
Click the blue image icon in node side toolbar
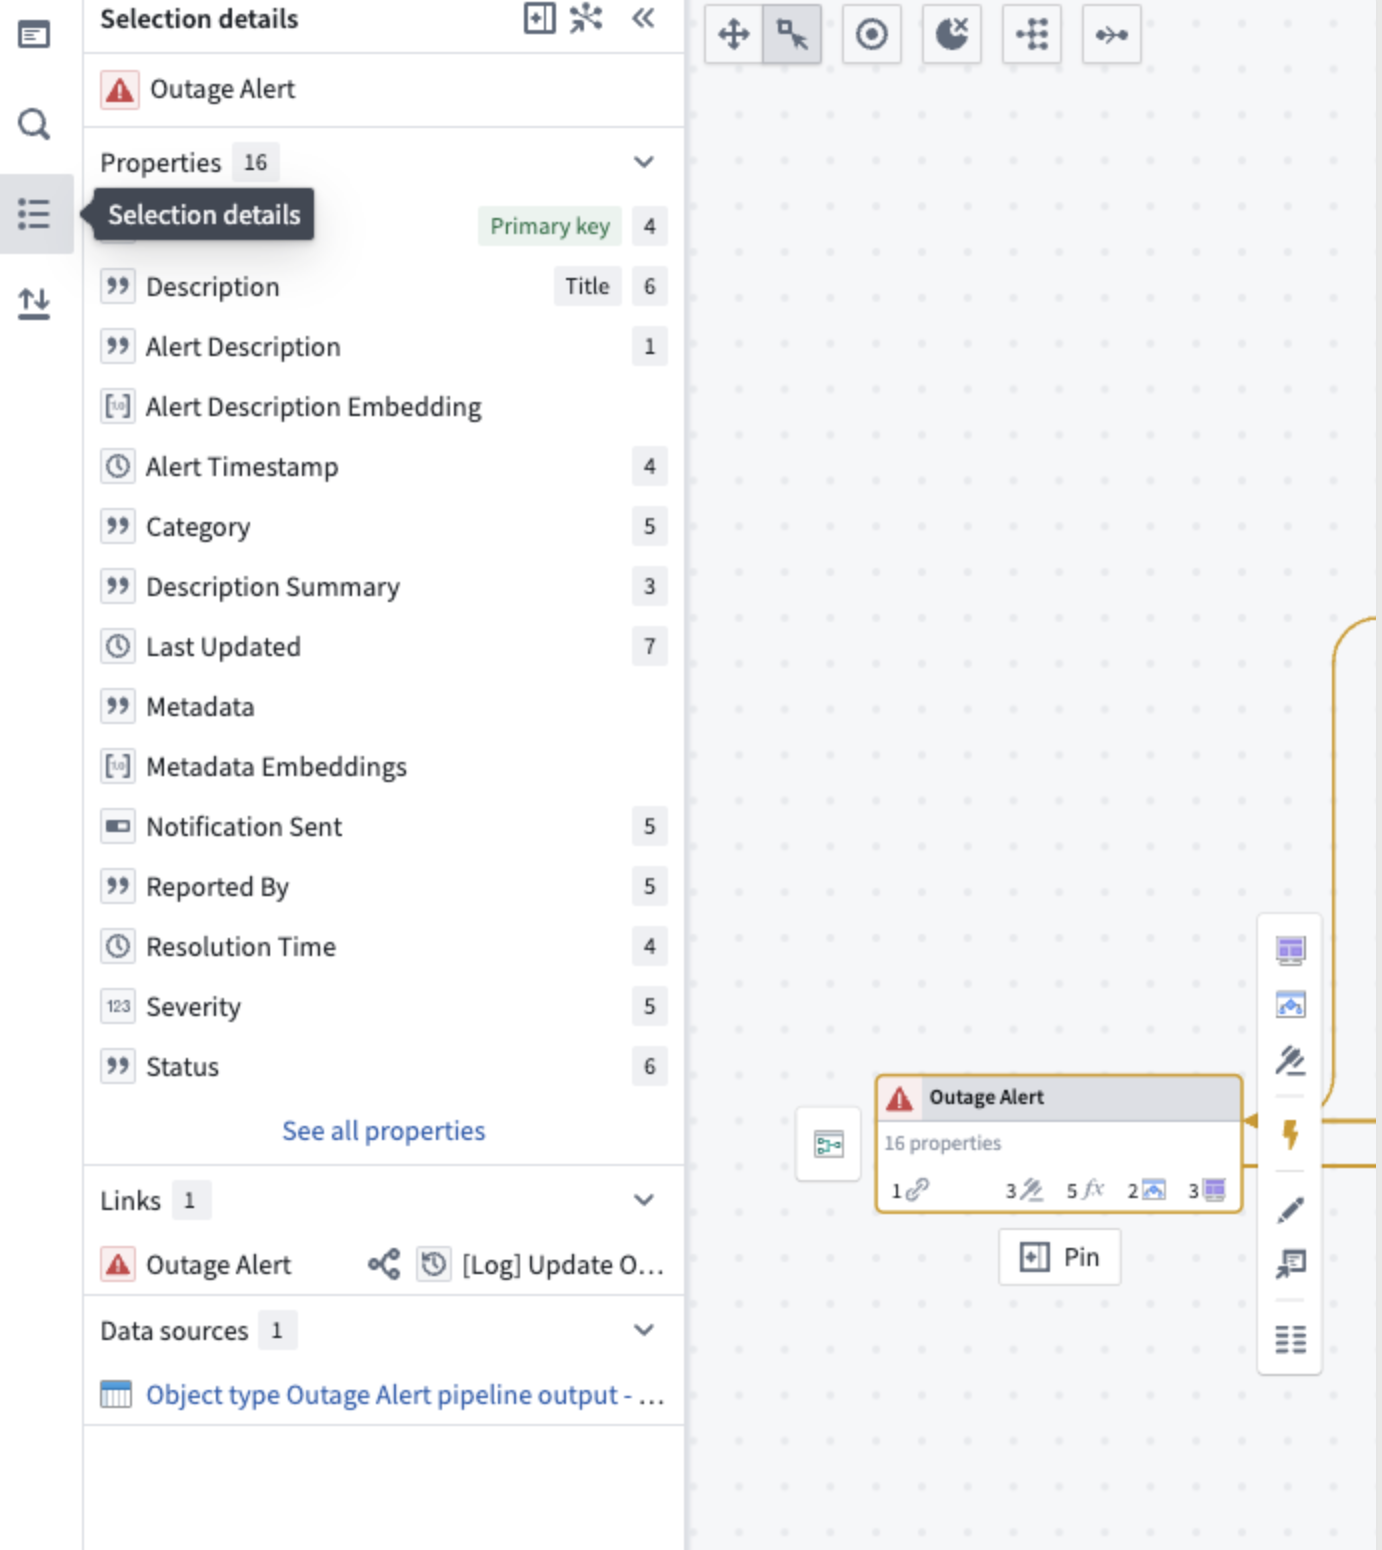coord(1291,1004)
